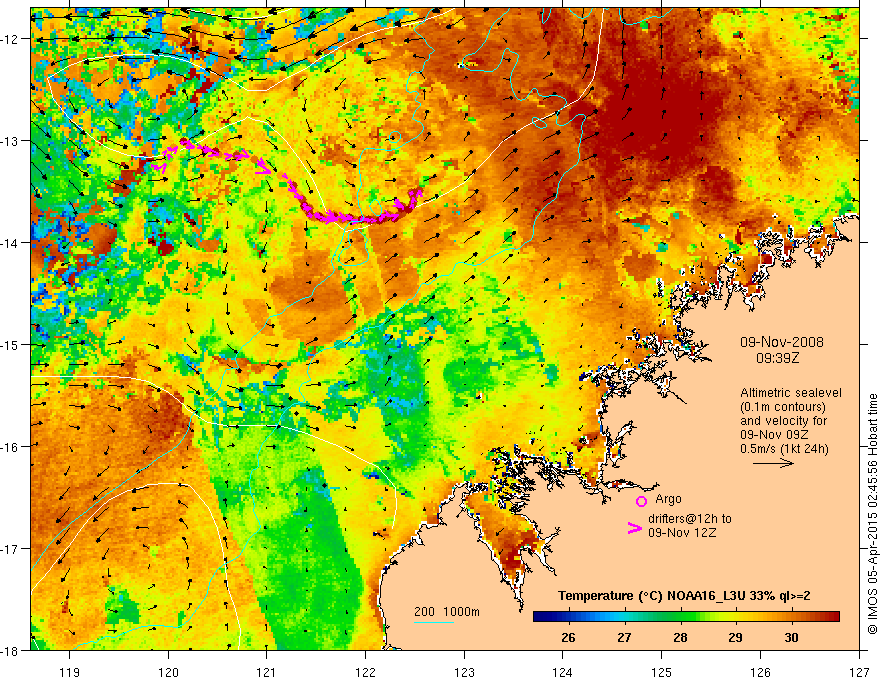Click the colorbar tick label 28

pyautogui.click(x=680, y=638)
